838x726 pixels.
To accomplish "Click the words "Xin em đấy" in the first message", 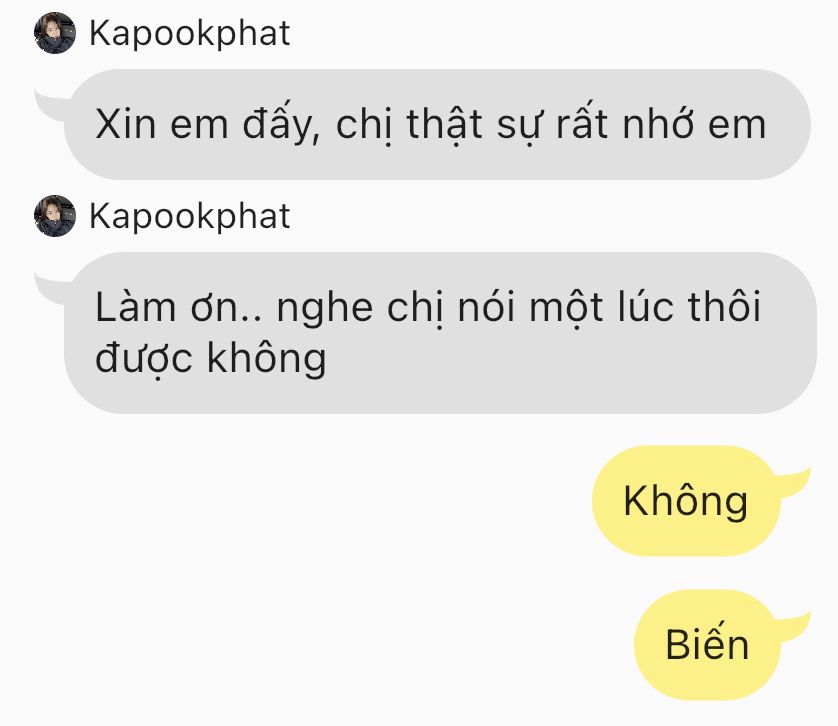I will [208, 124].
